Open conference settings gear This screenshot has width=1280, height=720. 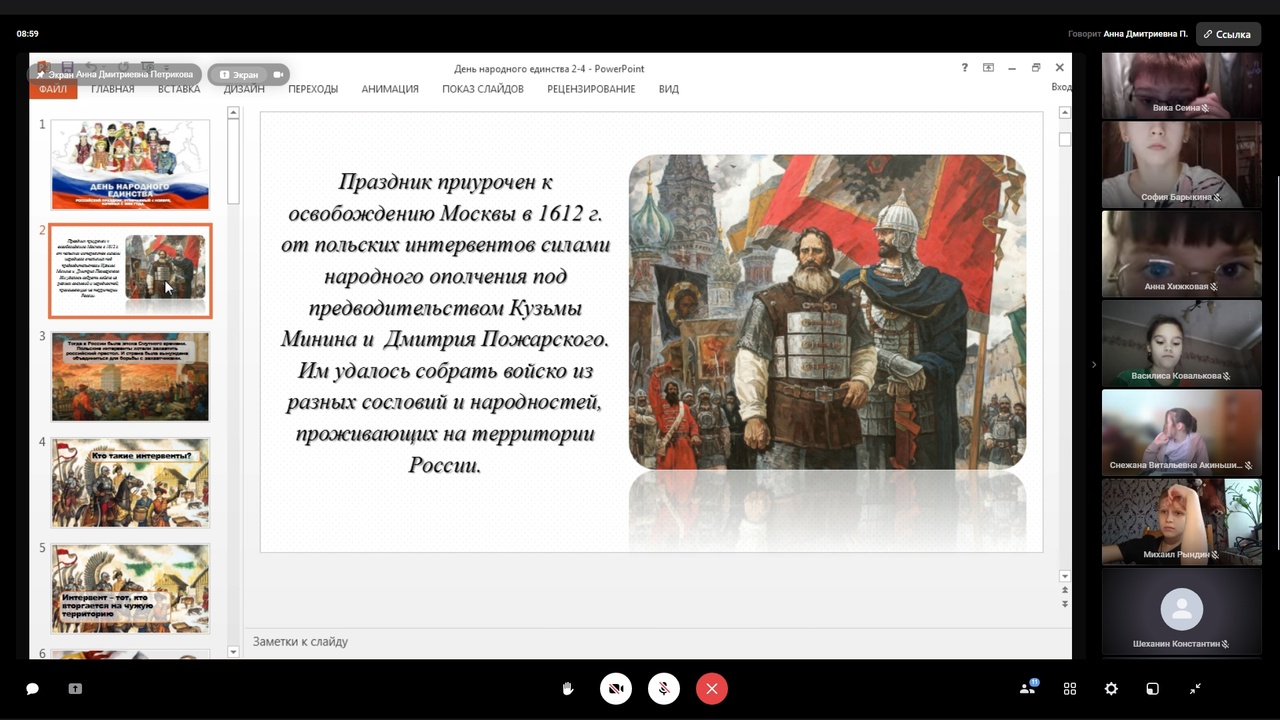tap(1111, 689)
